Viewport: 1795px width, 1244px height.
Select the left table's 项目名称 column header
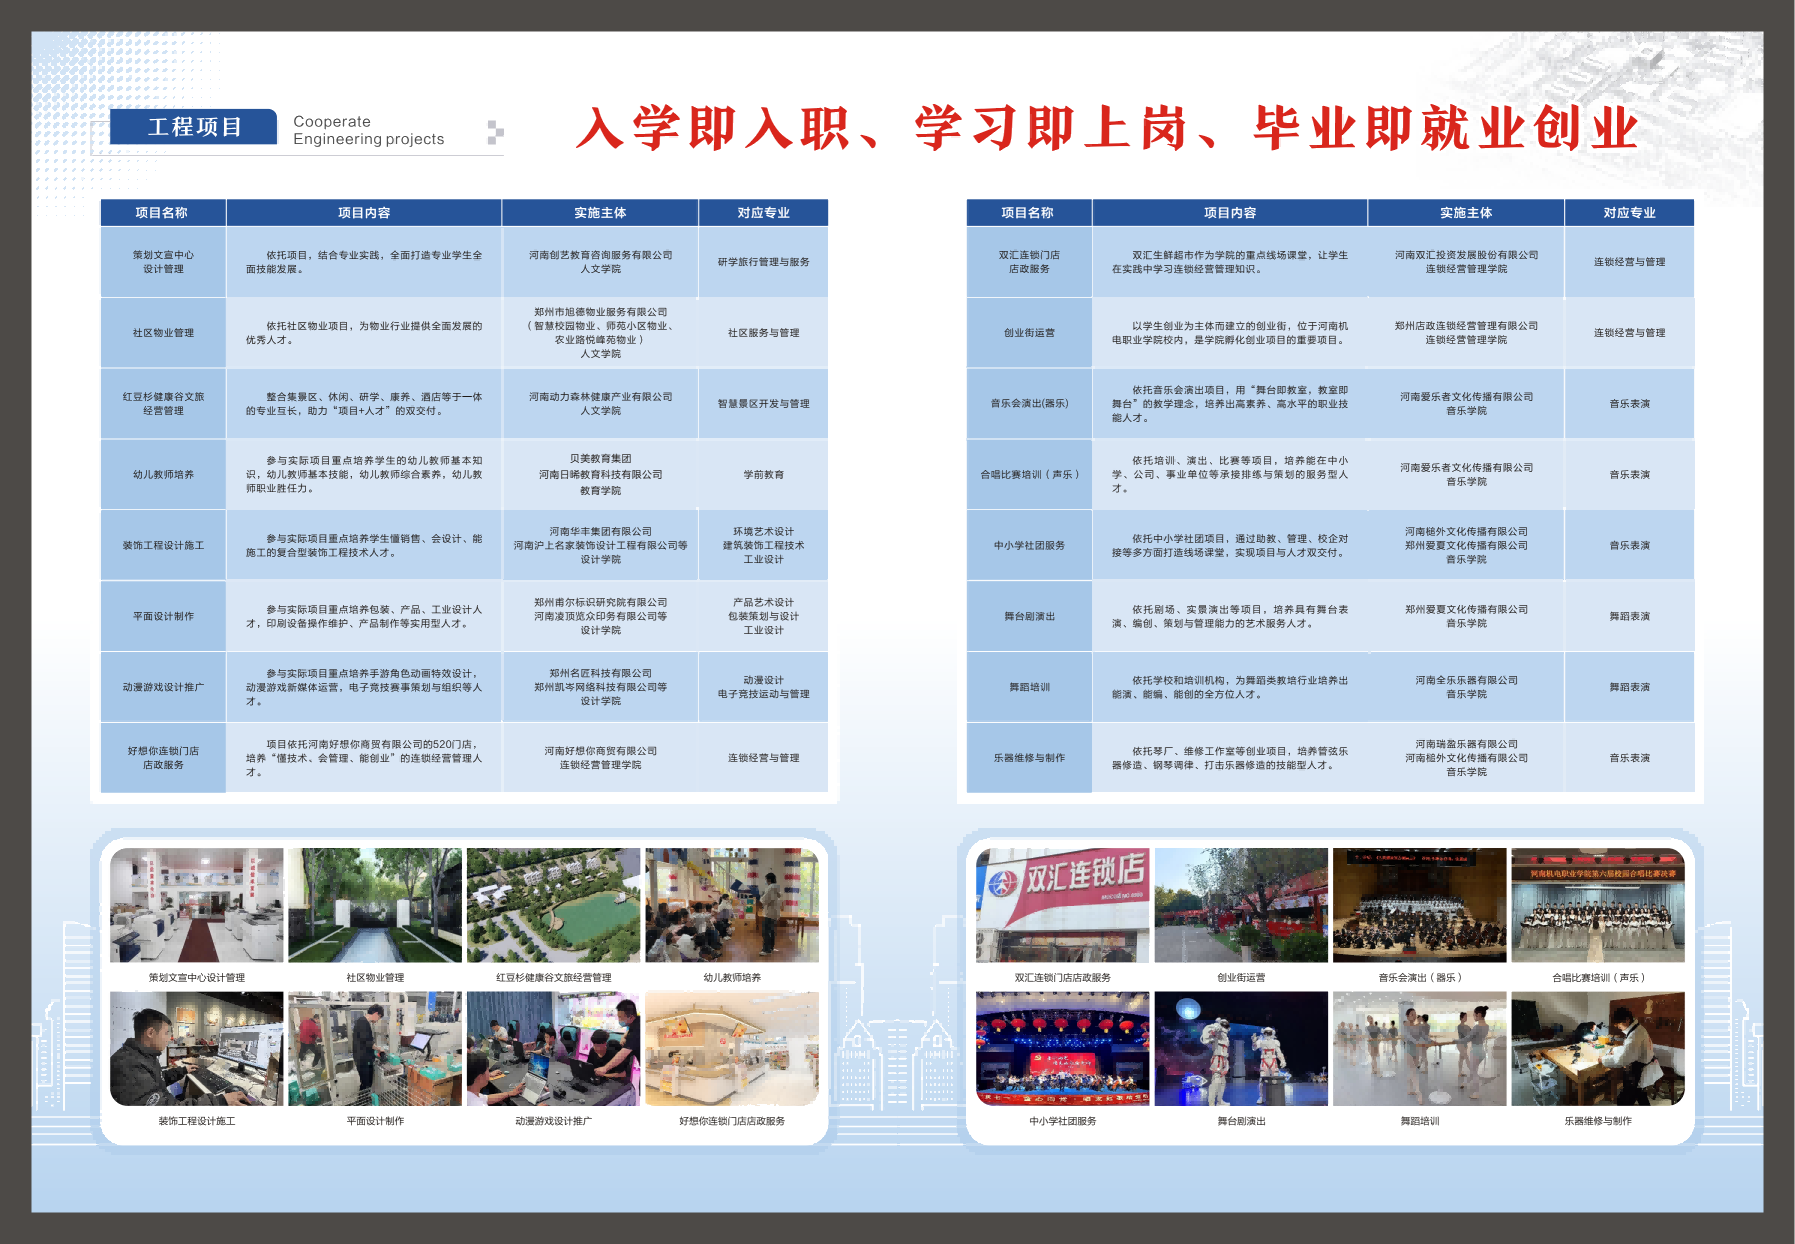click(x=162, y=213)
